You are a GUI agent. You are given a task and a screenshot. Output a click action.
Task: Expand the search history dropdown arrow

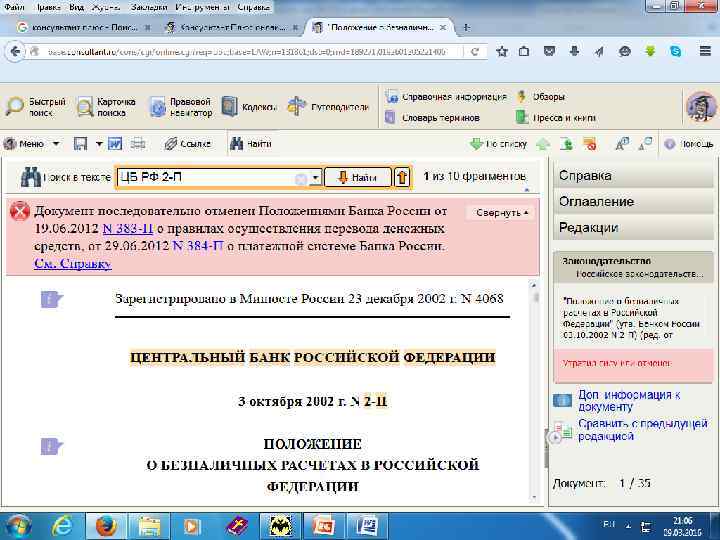[x=315, y=178]
